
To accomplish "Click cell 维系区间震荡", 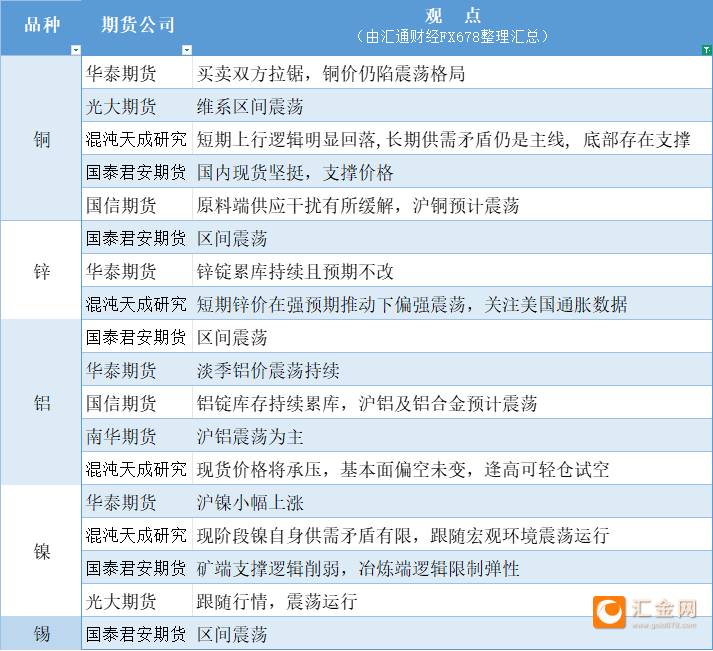I will click(452, 105).
